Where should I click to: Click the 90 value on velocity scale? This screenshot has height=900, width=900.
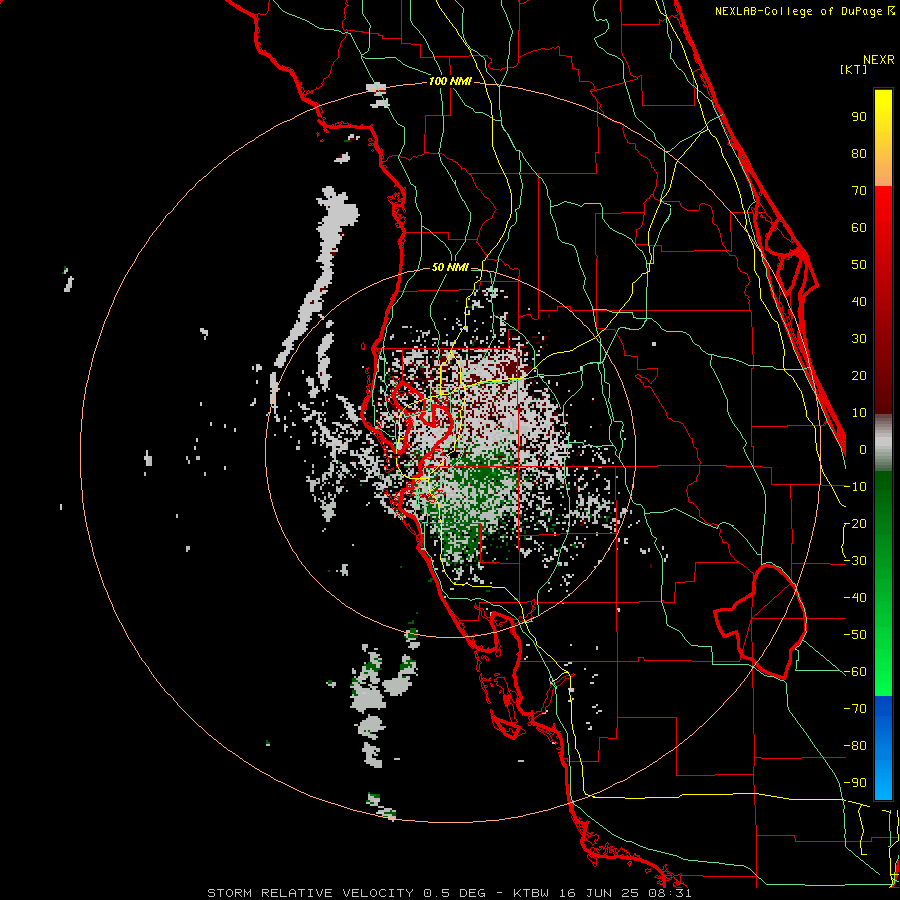click(859, 117)
